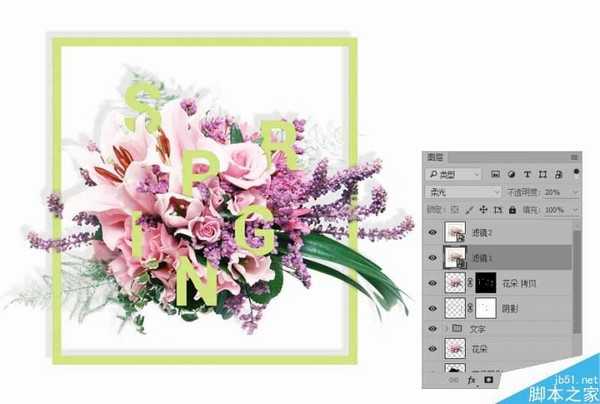The image size is (600, 404).
Task: Toggle layer filtering on/off switch
Action: pos(576,172)
